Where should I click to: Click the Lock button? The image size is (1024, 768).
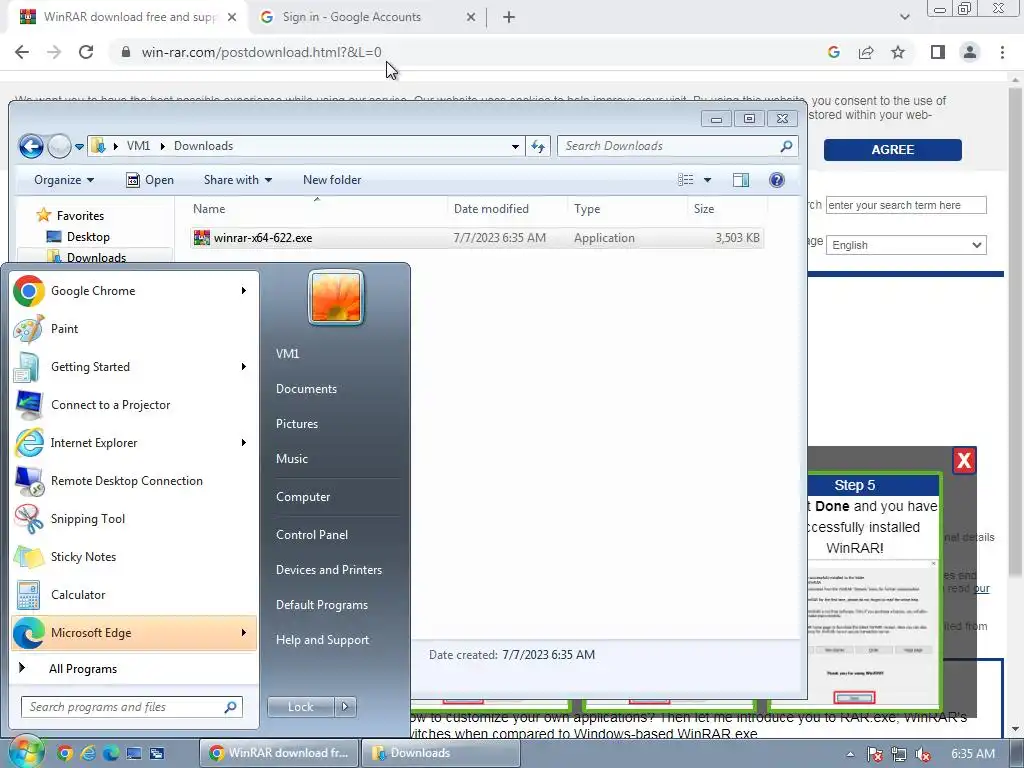click(300, 707)
